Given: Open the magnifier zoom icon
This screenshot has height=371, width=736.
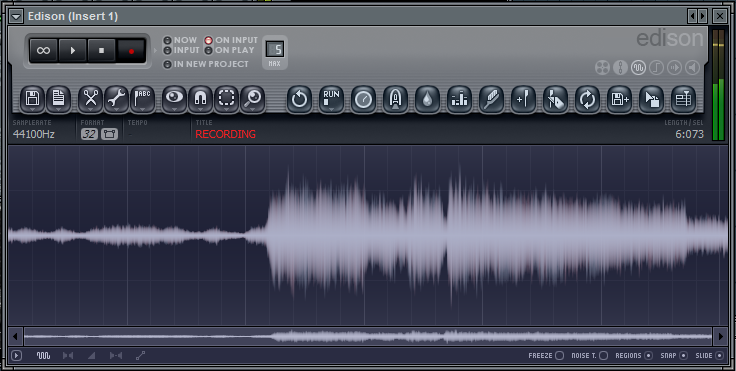Looking at the screenshot, I should [x=253, y=99].
